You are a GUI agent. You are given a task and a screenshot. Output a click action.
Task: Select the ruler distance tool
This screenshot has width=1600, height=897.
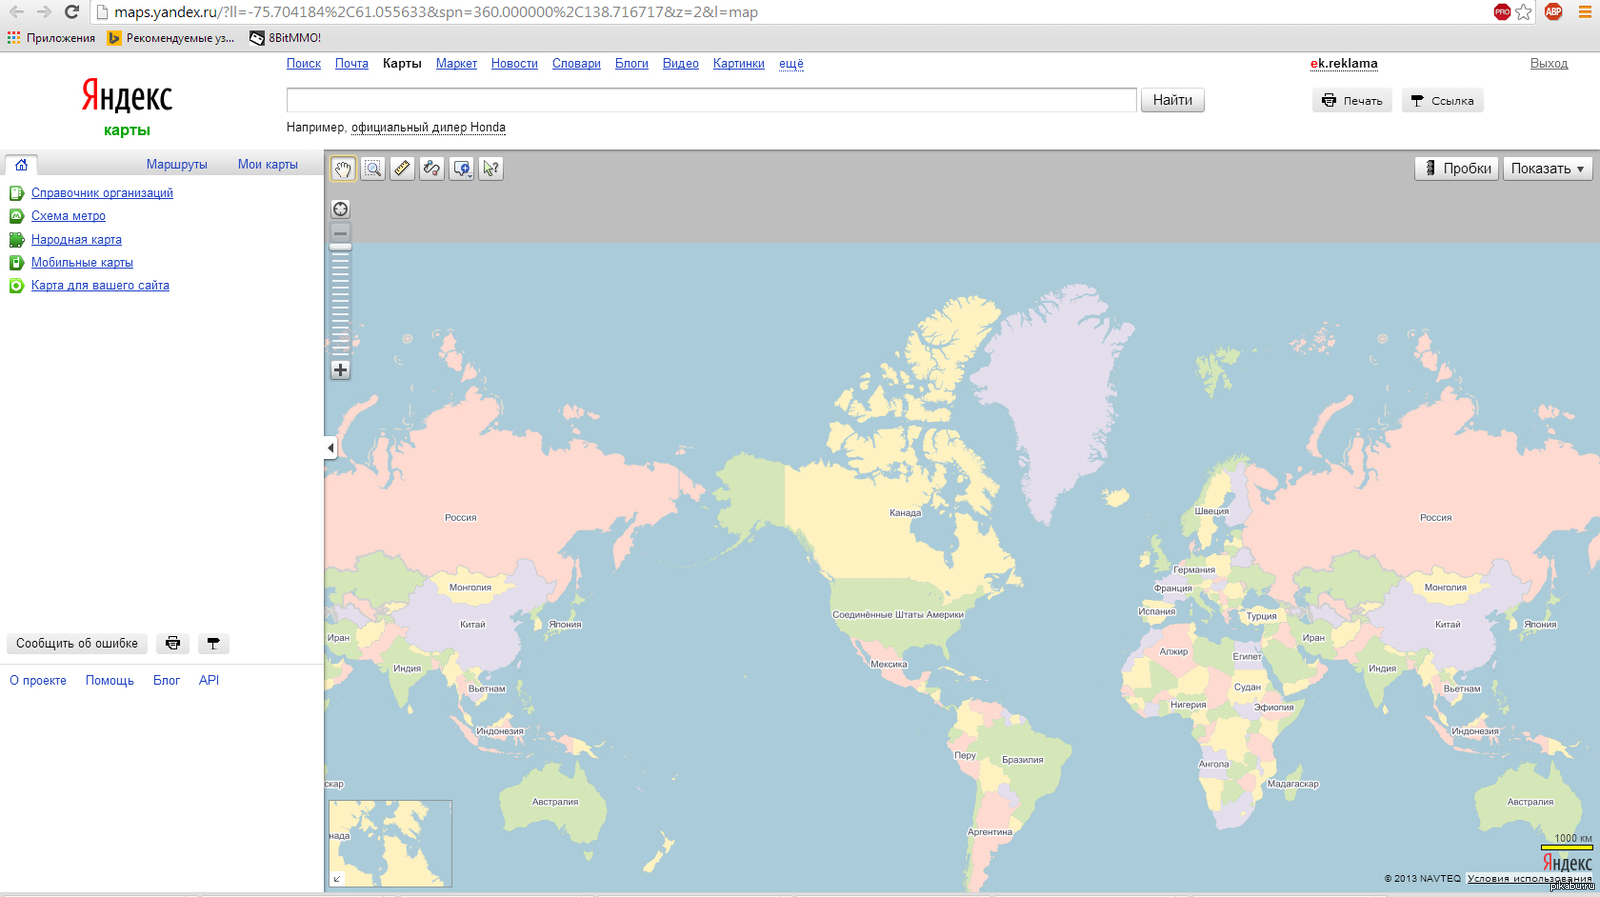pyautogui.click(x=402, y=169)
